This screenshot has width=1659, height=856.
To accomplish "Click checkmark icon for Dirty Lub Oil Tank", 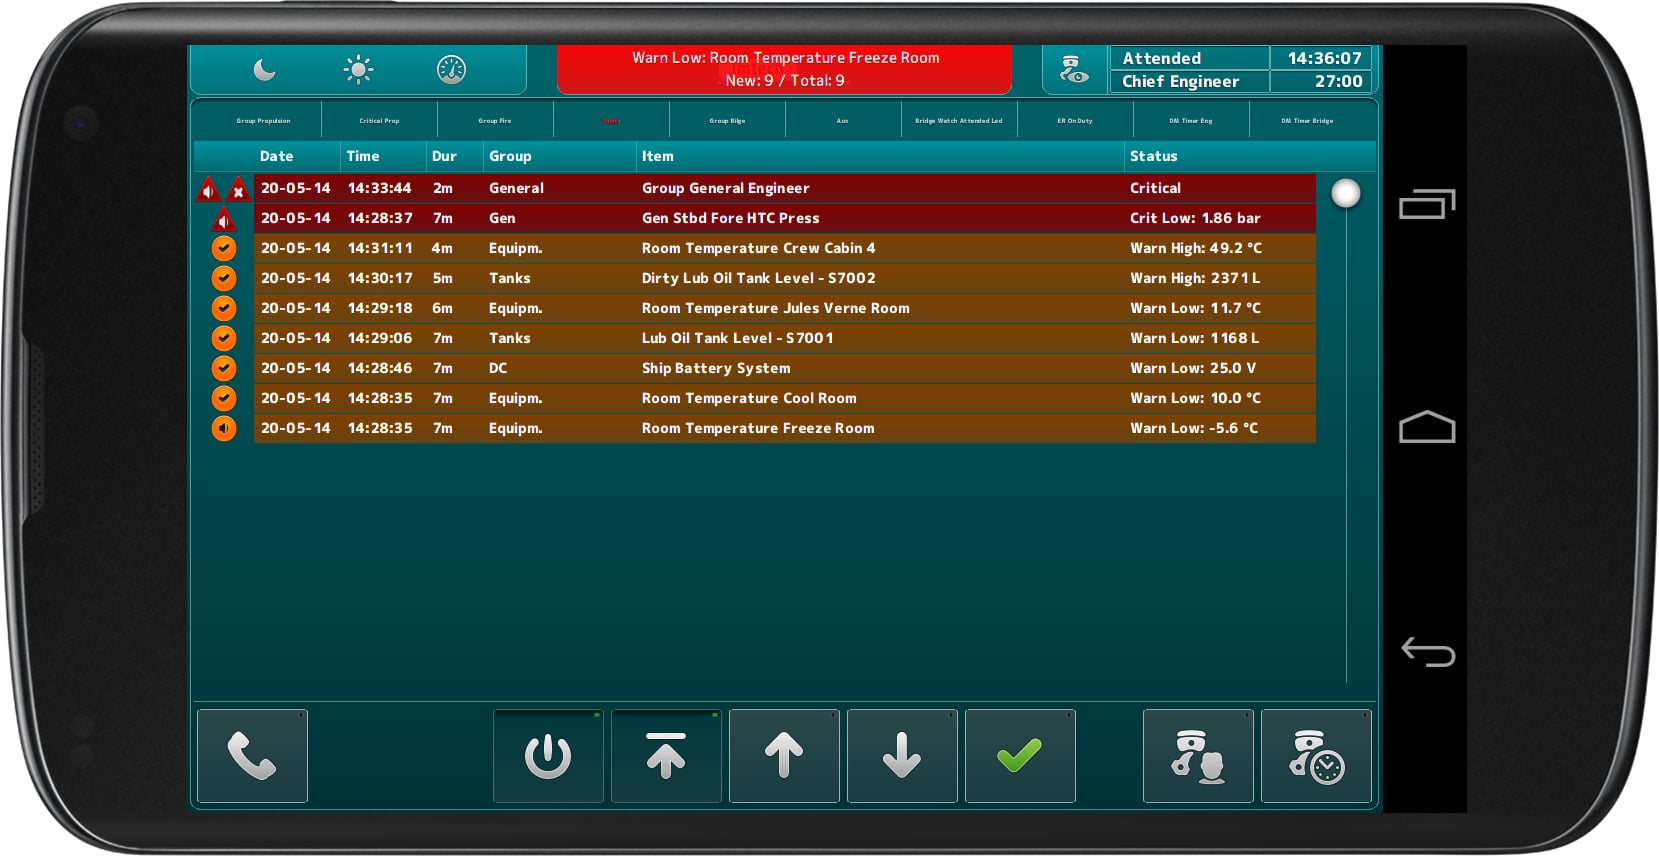I will [x=224, y=278].
